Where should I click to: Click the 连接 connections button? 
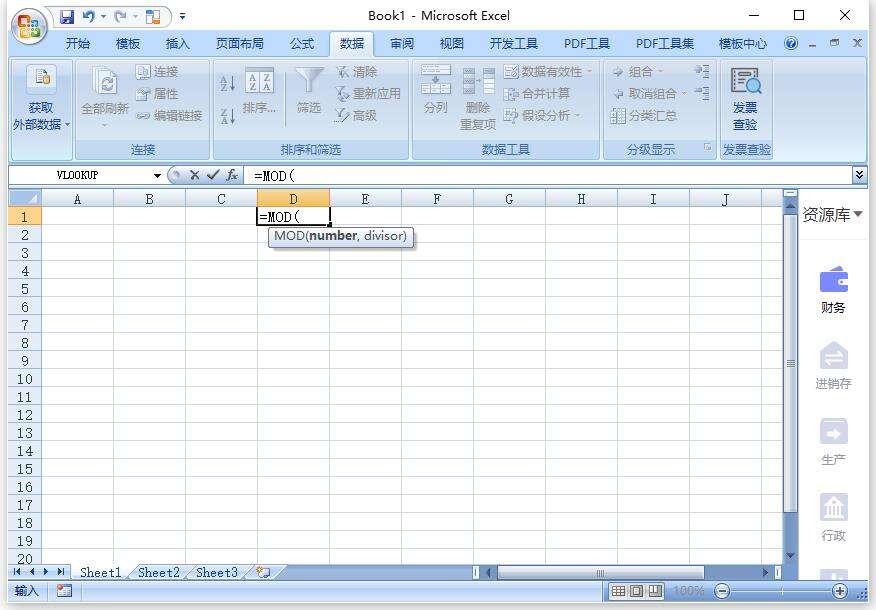point(157,72)
